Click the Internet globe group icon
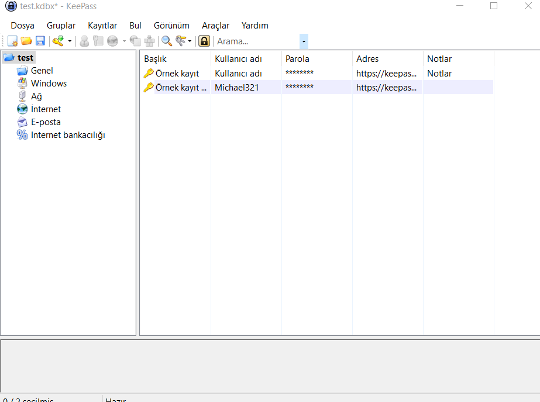The image size is (540, 402). (x=22, y=109)
